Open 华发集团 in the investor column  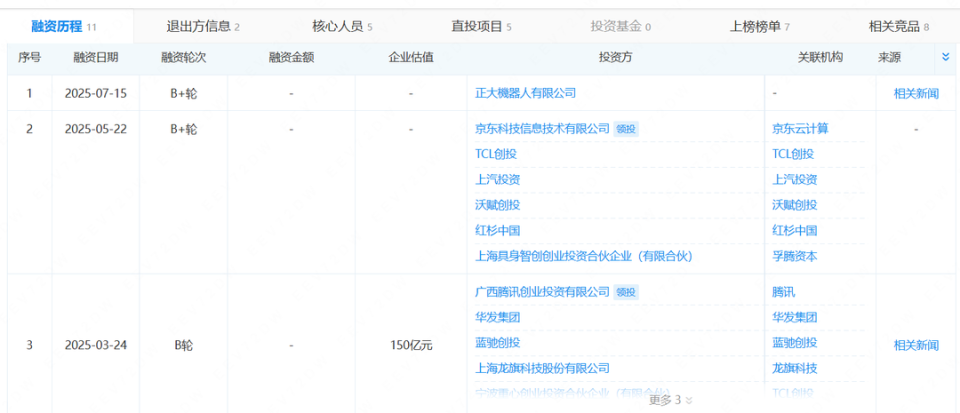[x=498, y=318]
